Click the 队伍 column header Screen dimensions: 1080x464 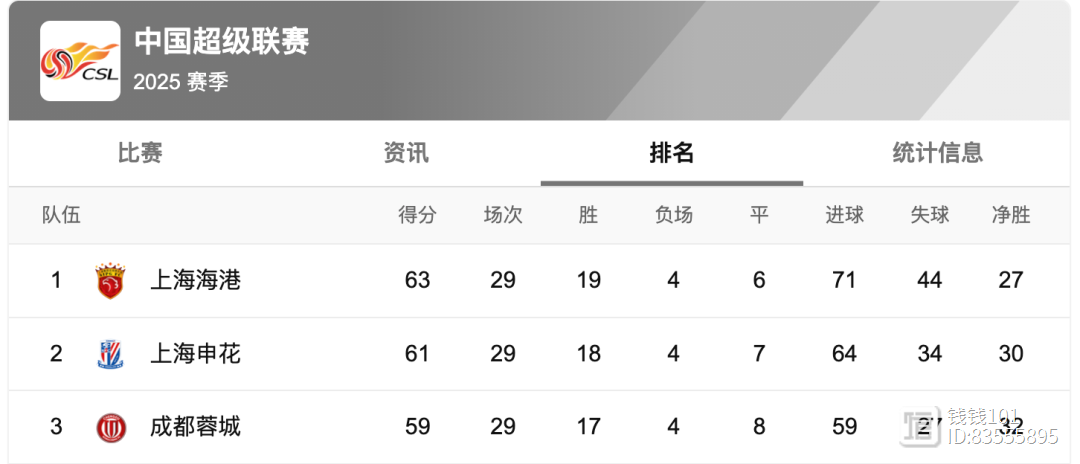pos(61,215)
